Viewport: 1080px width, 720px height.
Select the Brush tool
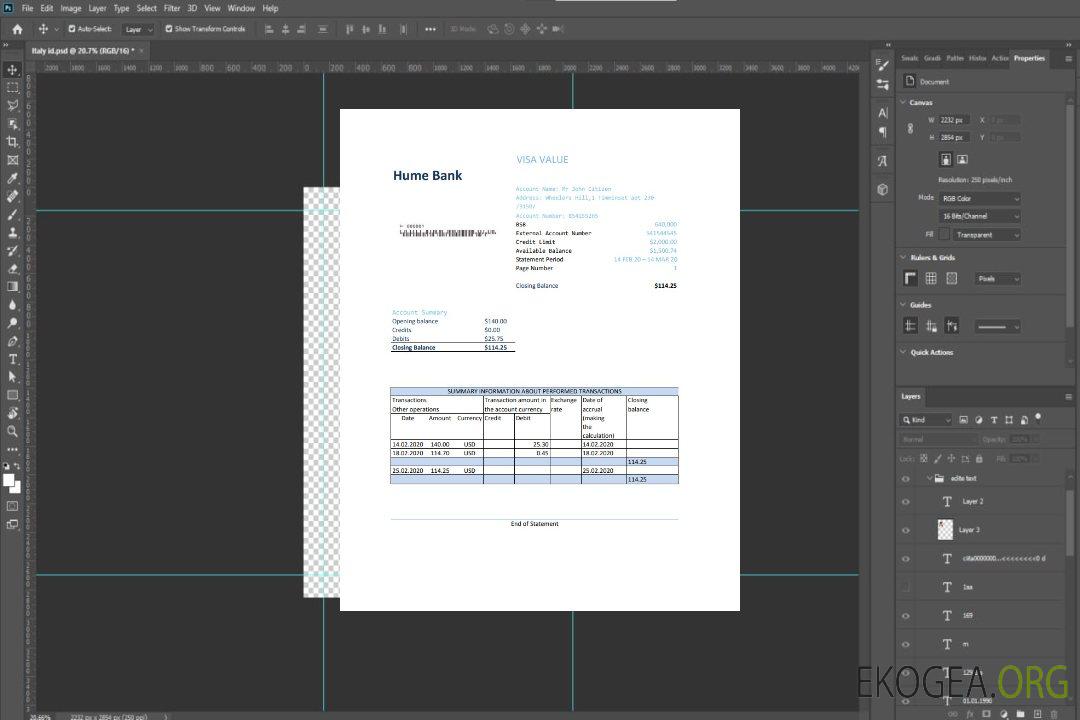[x=12, y=214]
